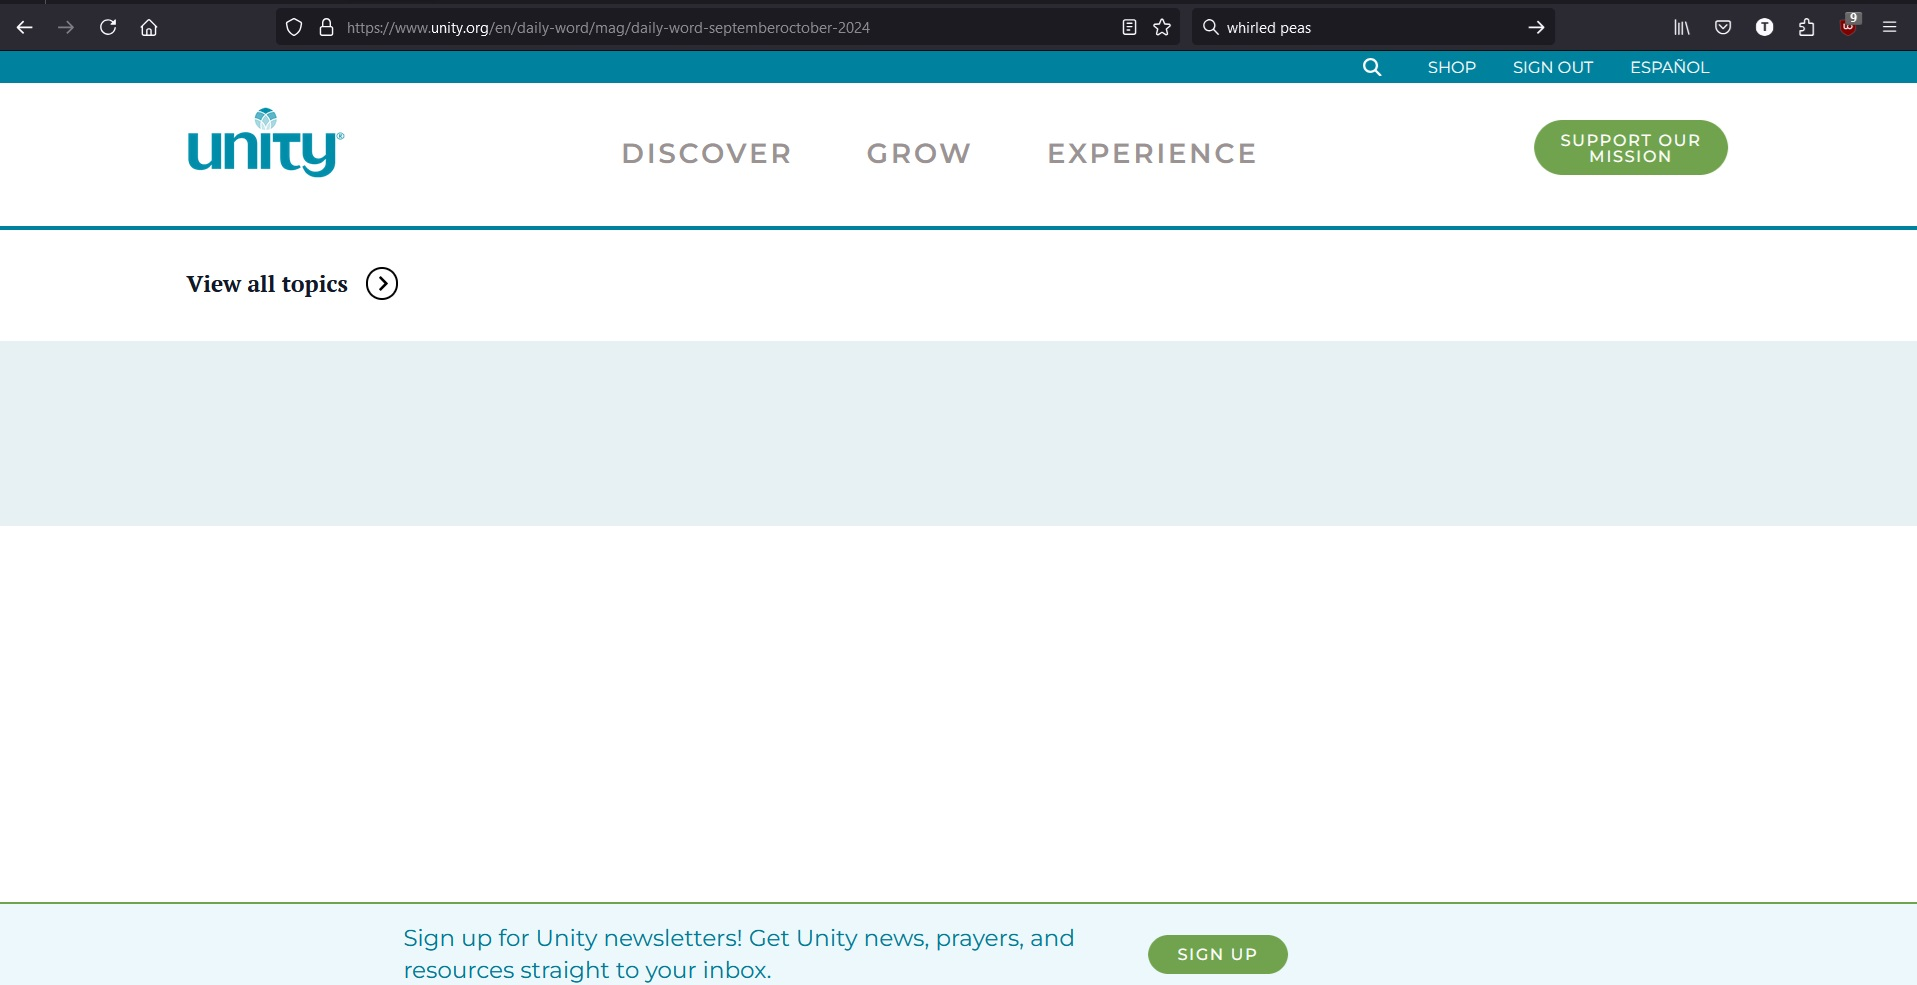Switch the site to ESPAÑOL
Viewport: 1917px width, 985px height.
(x=1670, y=67)
